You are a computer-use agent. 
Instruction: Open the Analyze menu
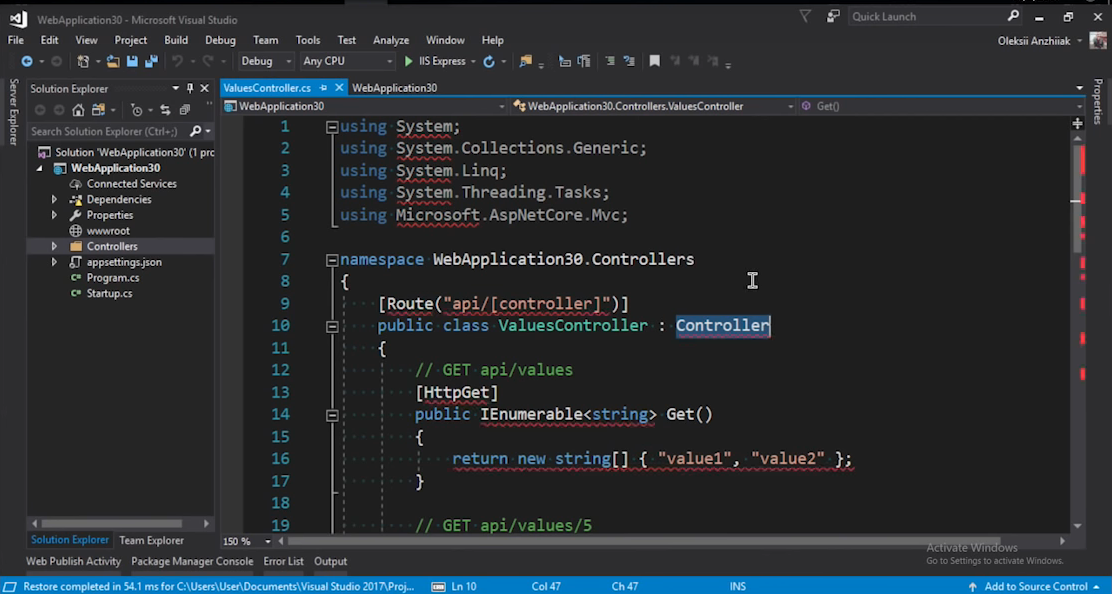click(391, 40)
